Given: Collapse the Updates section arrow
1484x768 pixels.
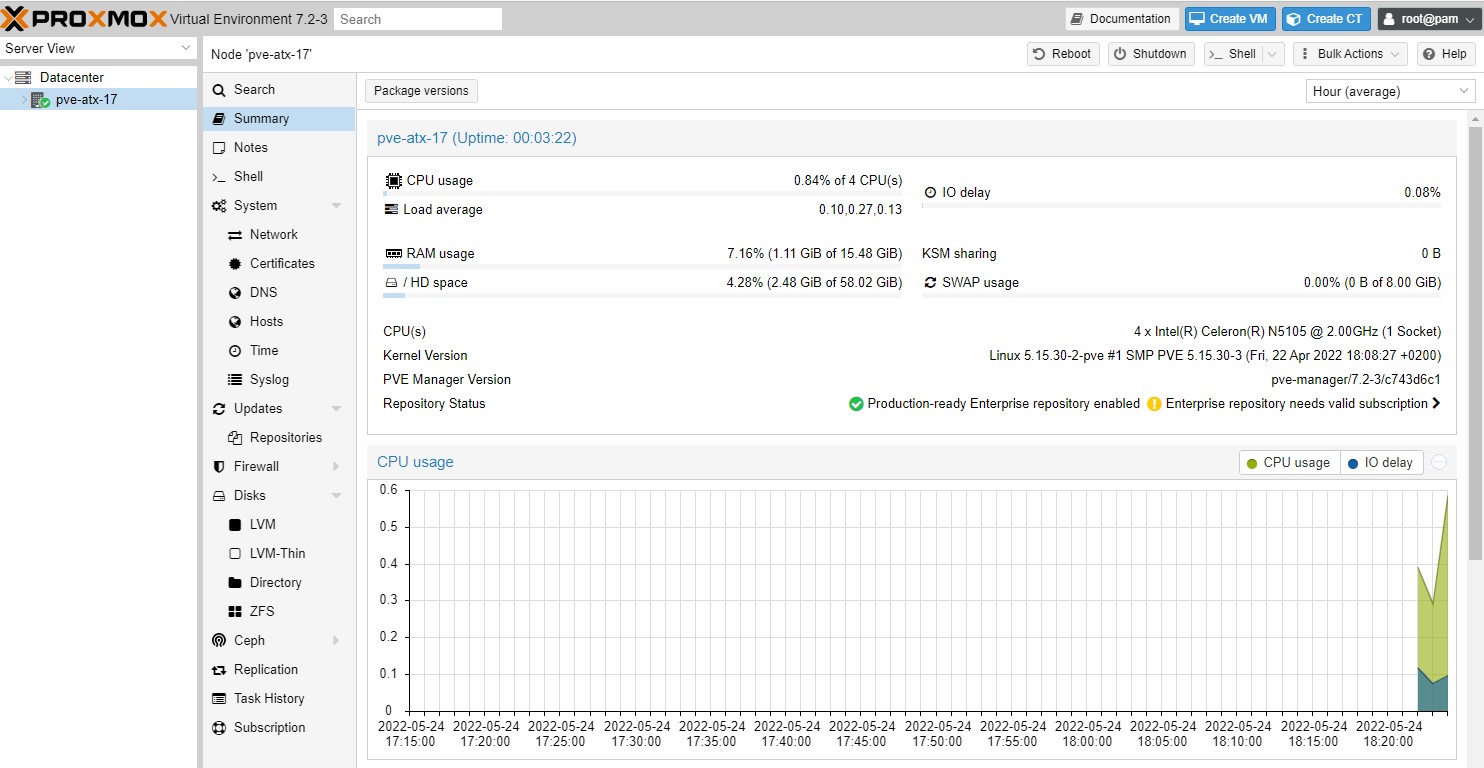Looking at the screenshot, I should (336, 409).
